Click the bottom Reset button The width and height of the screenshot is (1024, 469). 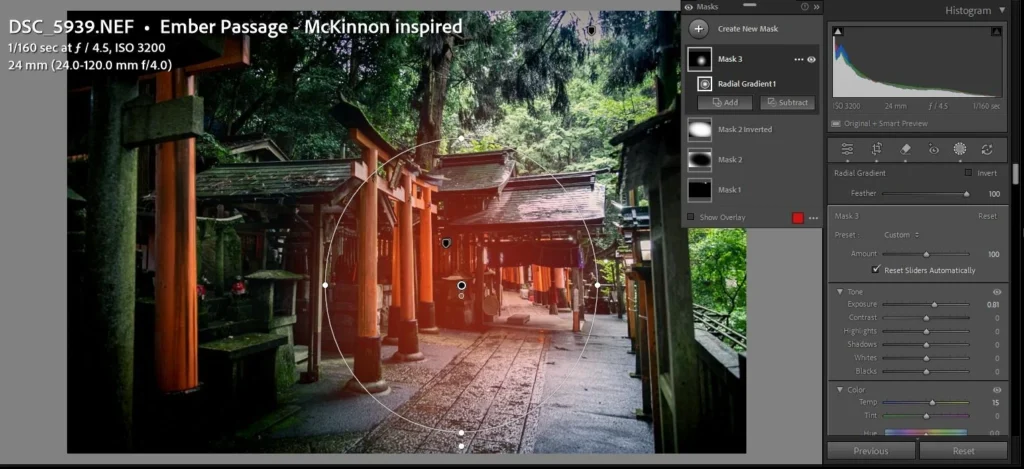click(963, 451)
